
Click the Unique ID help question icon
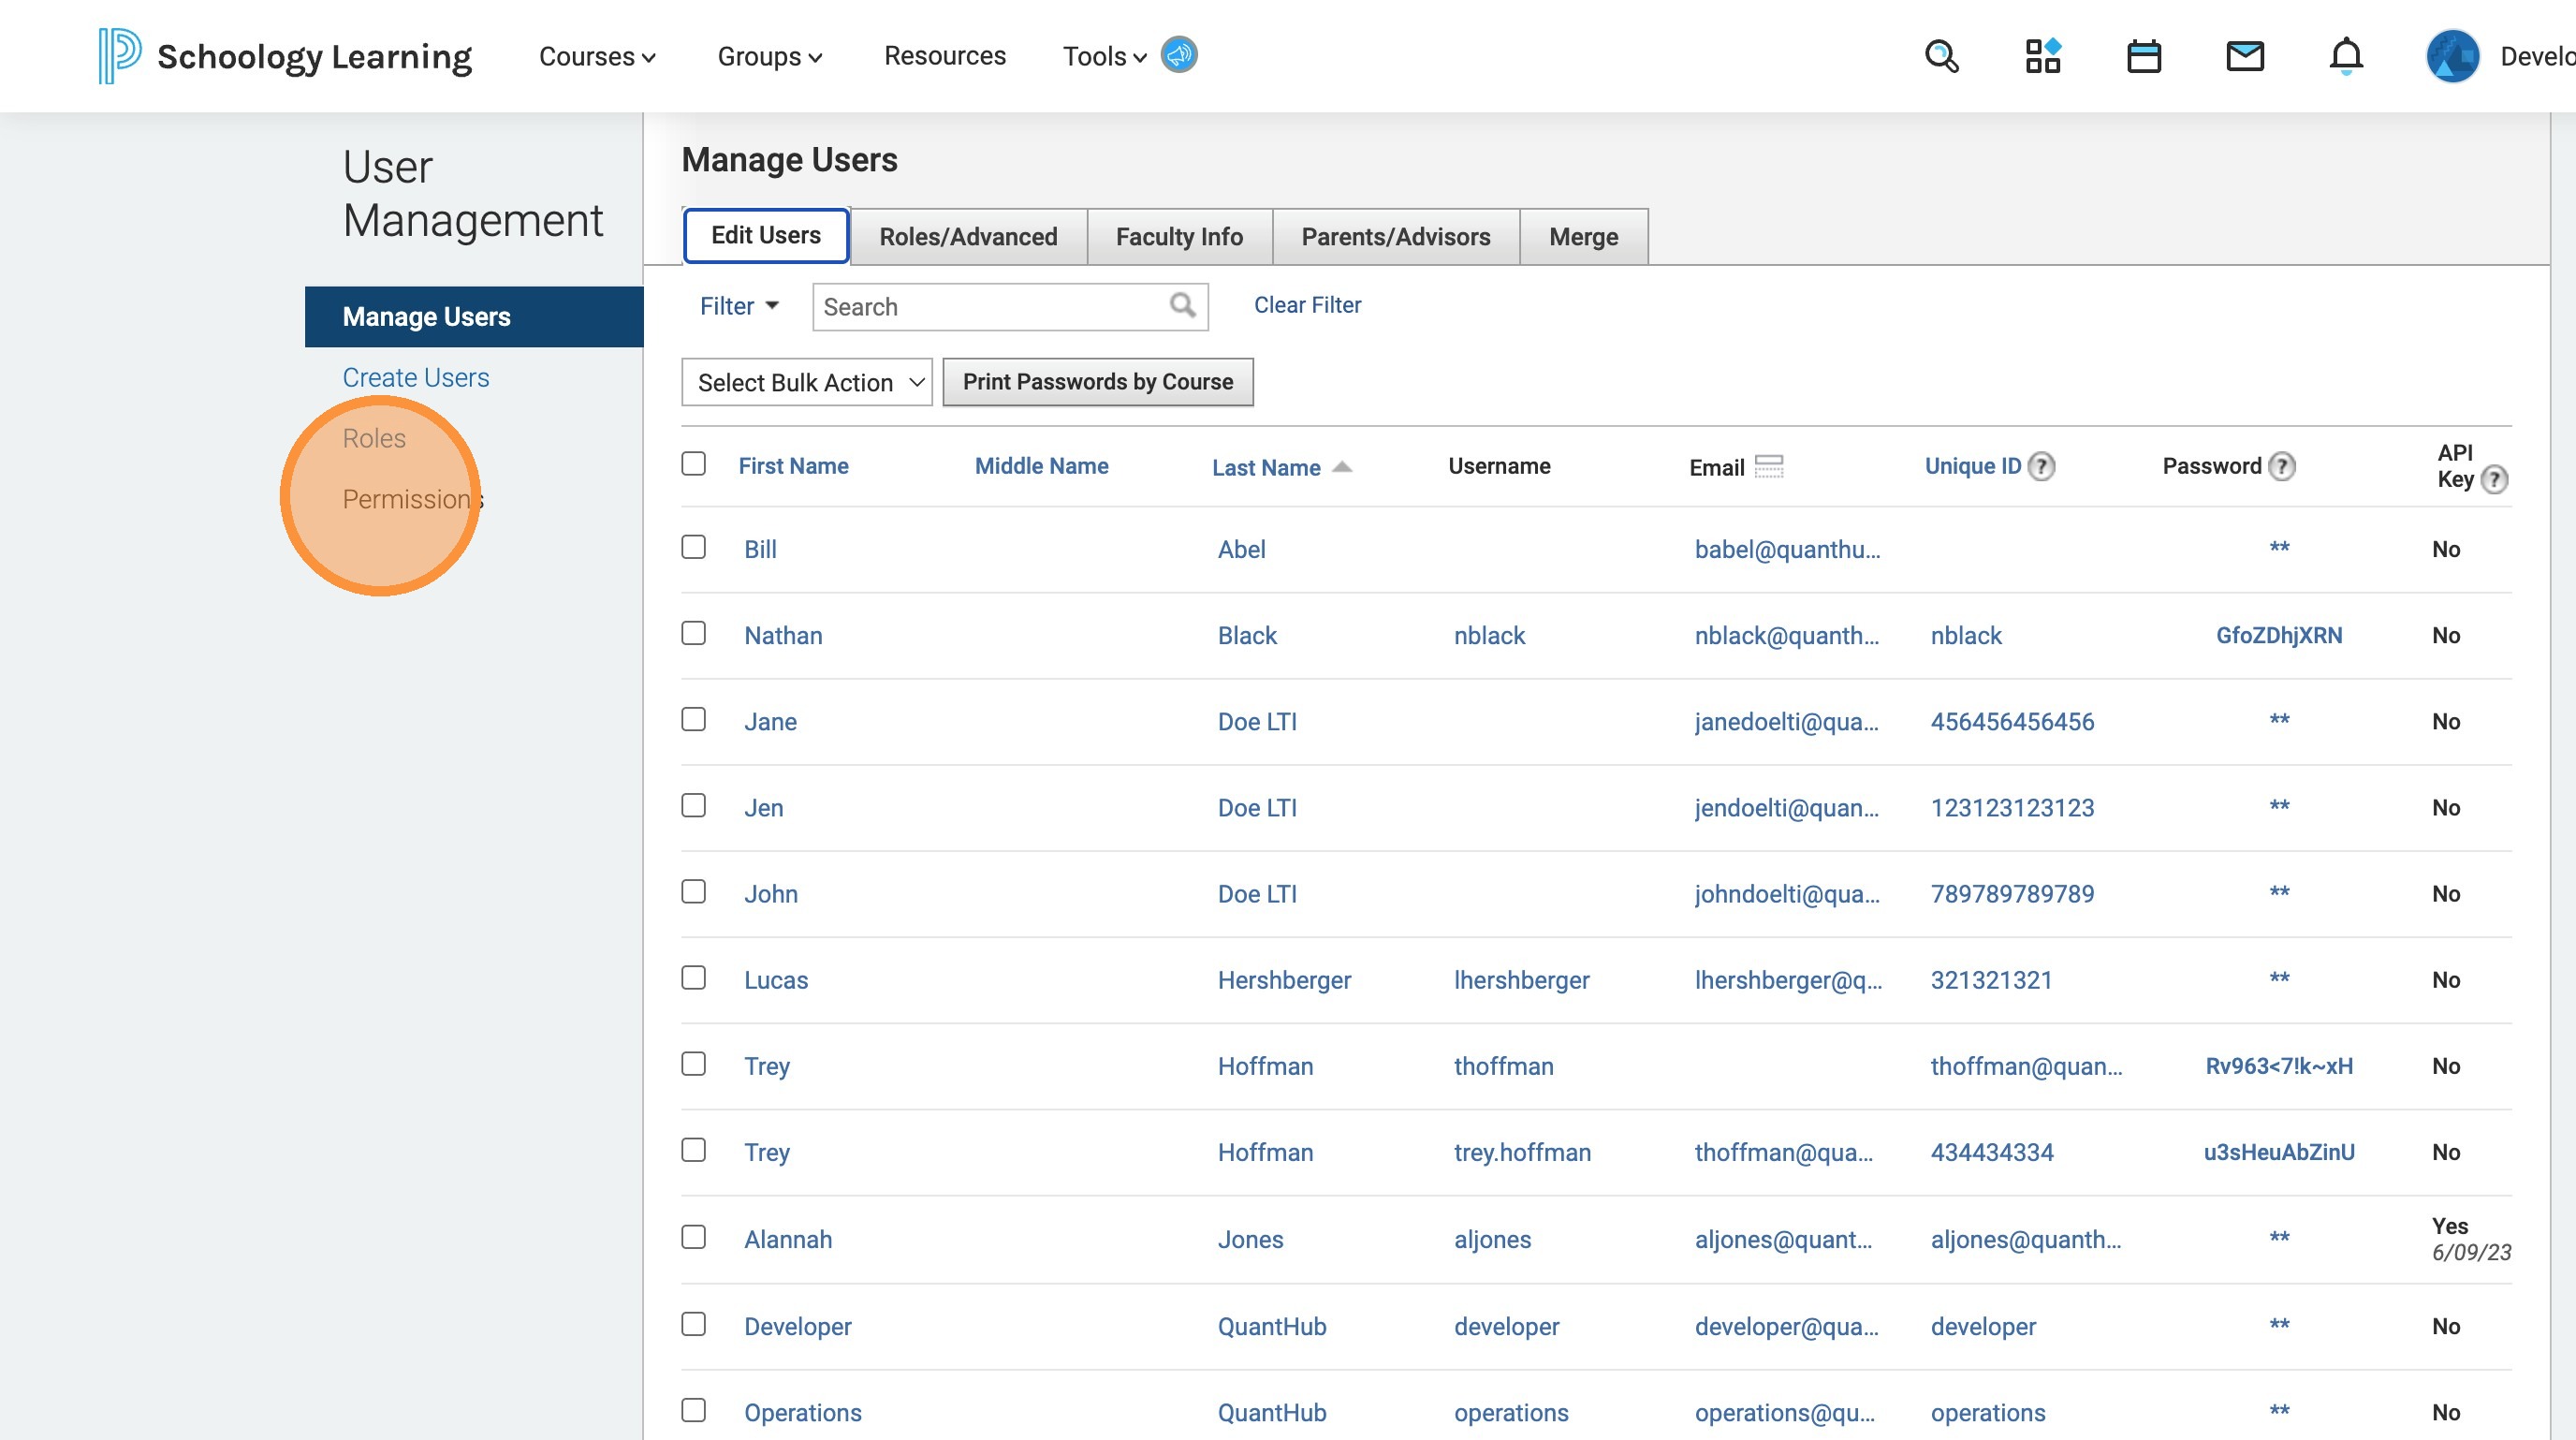pos(2041,466)
